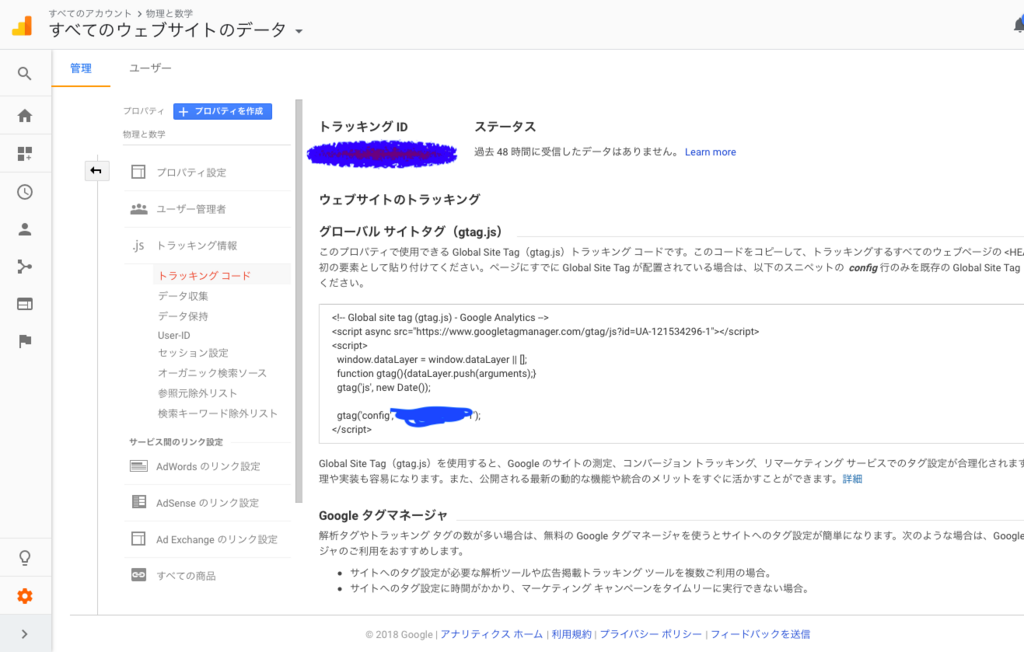Screen dimensions: 1024x652
Task: Open Admin gear icon
Action: coord(25,595)
